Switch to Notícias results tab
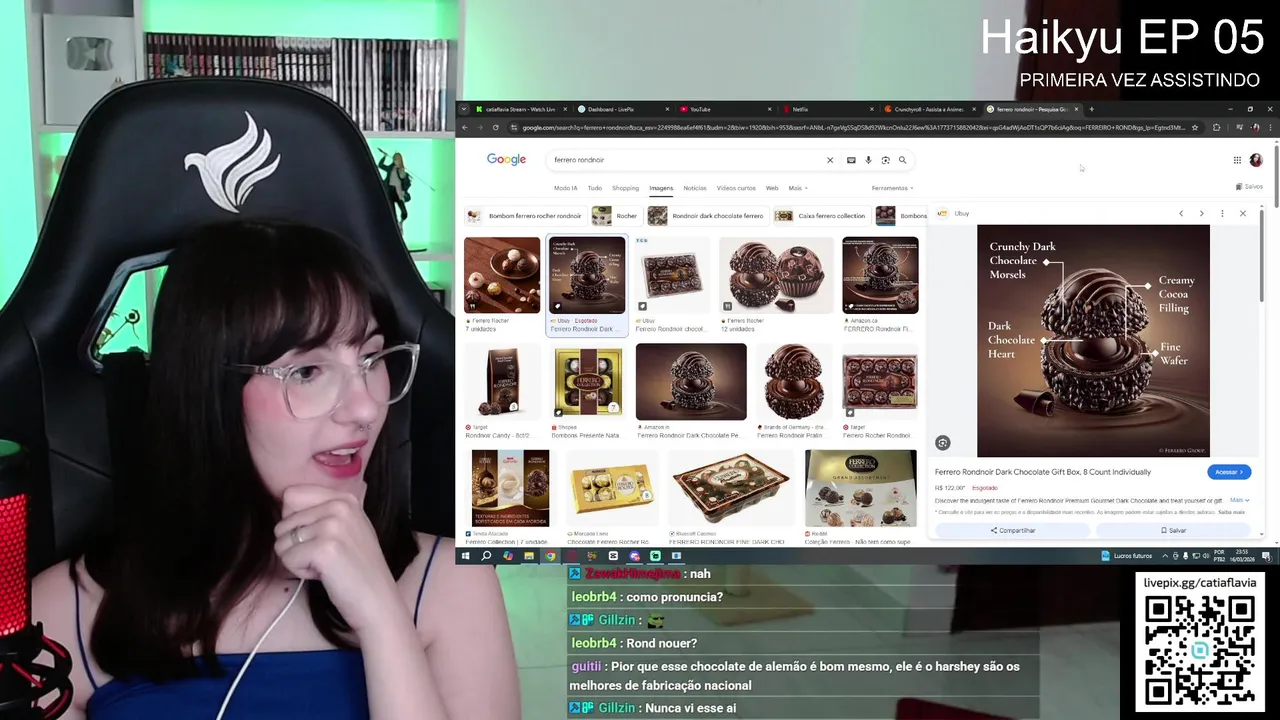This screenshot has height=720, width=1280. click(695, 188)
